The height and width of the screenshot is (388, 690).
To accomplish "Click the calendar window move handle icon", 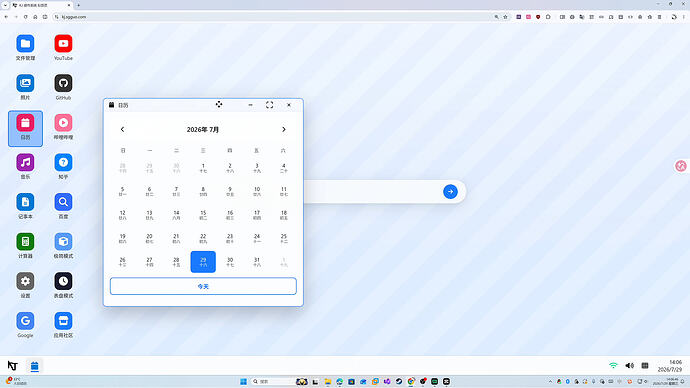I will coord(219,104).
